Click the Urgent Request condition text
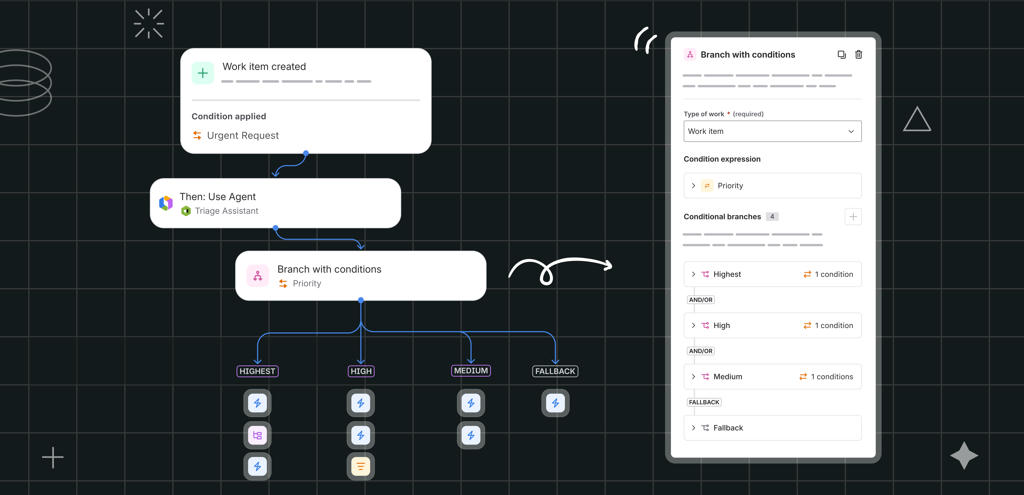Image resolution: width=1024 pixels, height=495 pixels. (243, 136)
